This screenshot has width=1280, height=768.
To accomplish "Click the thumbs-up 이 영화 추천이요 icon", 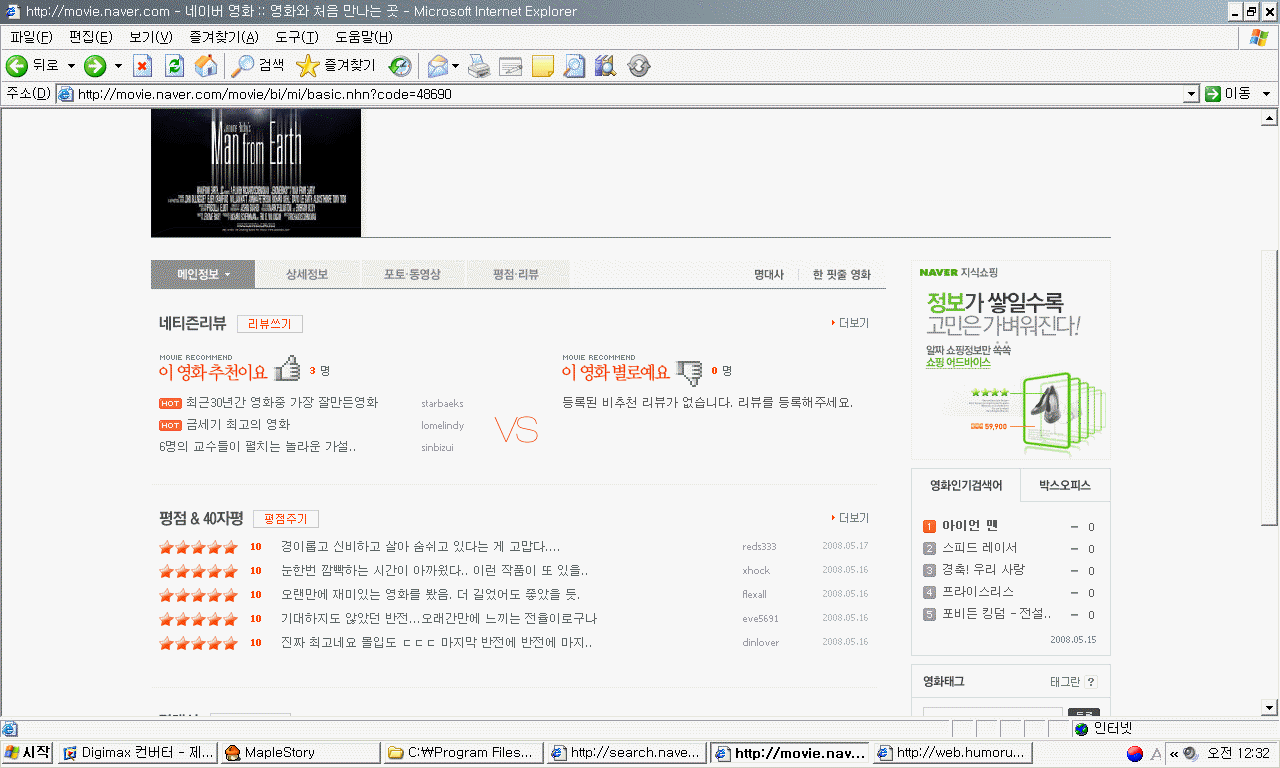I will tap(287, 370).
